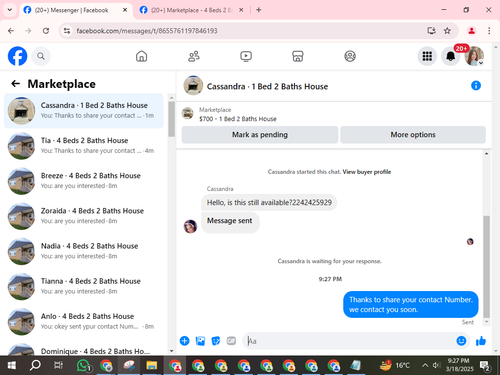Click the blue 'Thanks to share your contact' bubble
This screenshot has height=375, width=500.
point(411,304)
